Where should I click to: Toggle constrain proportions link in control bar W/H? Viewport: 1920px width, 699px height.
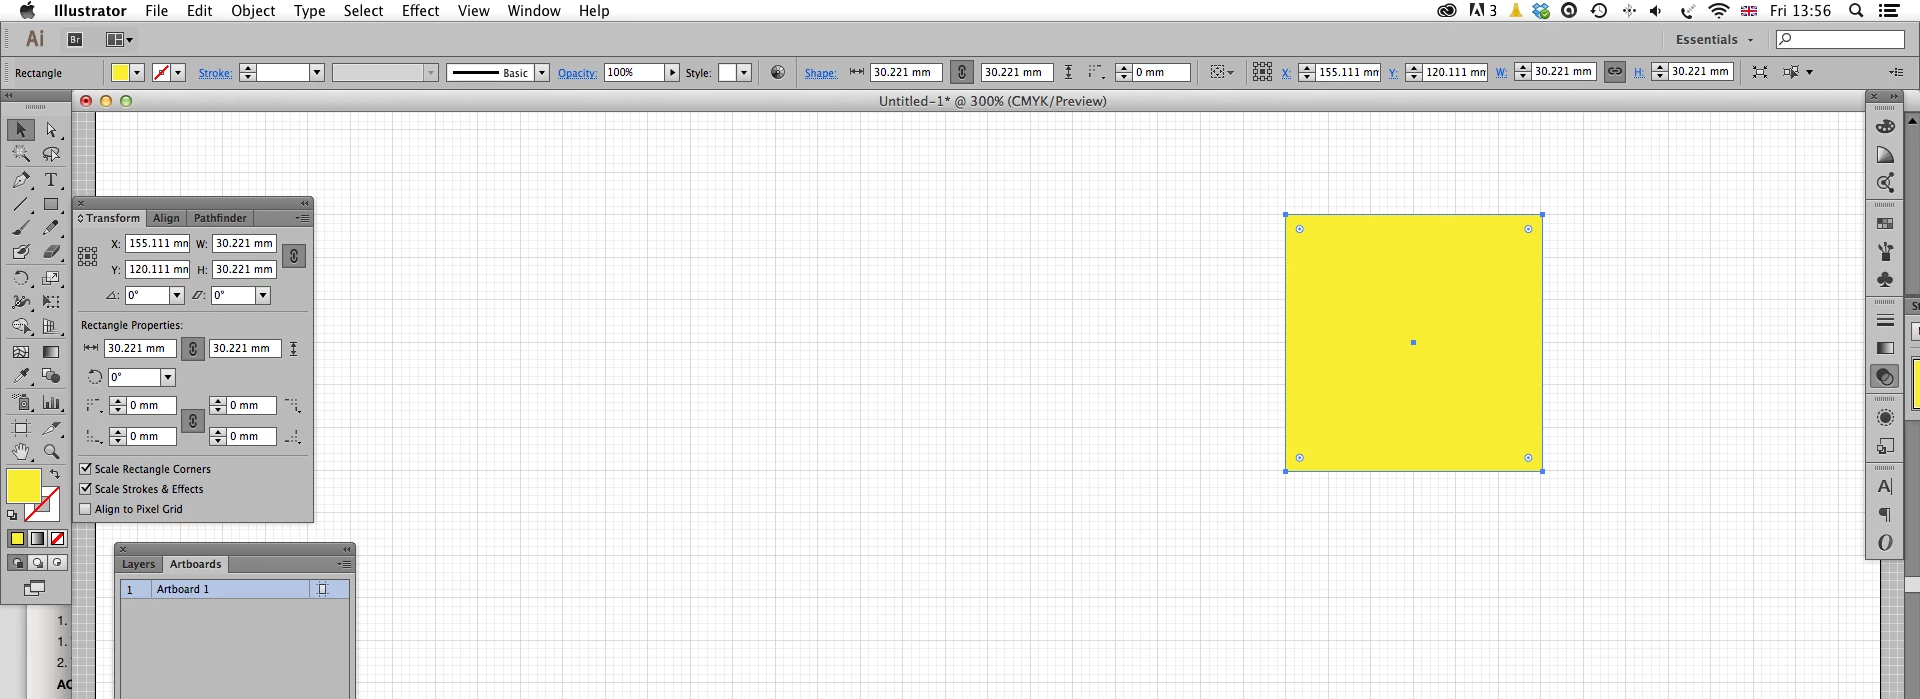pos(1615,72)
